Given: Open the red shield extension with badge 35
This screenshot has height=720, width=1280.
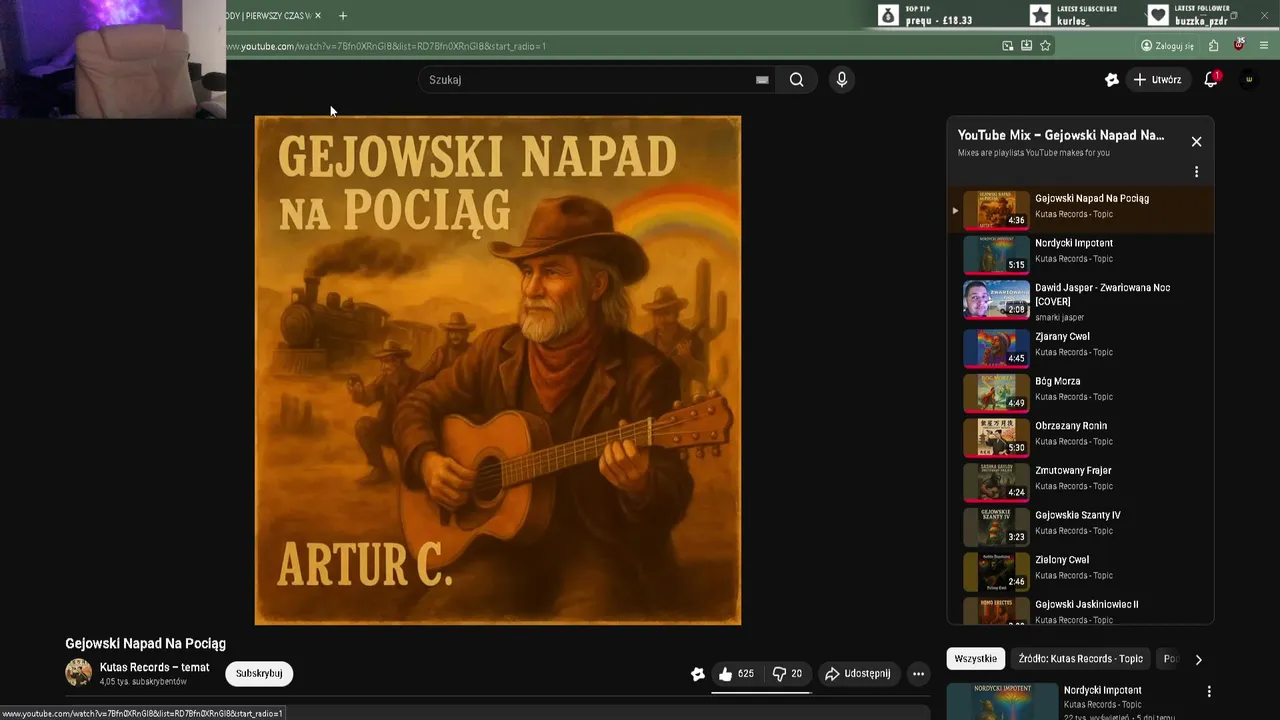Looking at the screenshot, I should [x=1239, y=45].
